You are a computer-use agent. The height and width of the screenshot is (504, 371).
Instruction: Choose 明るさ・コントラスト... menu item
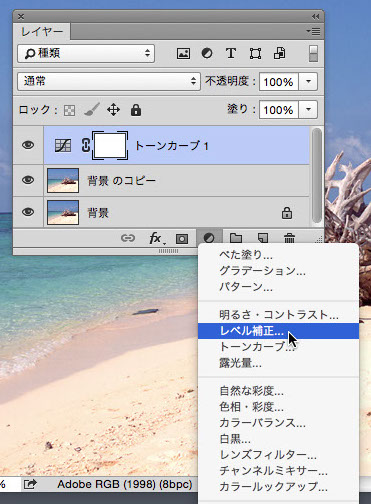278,315
